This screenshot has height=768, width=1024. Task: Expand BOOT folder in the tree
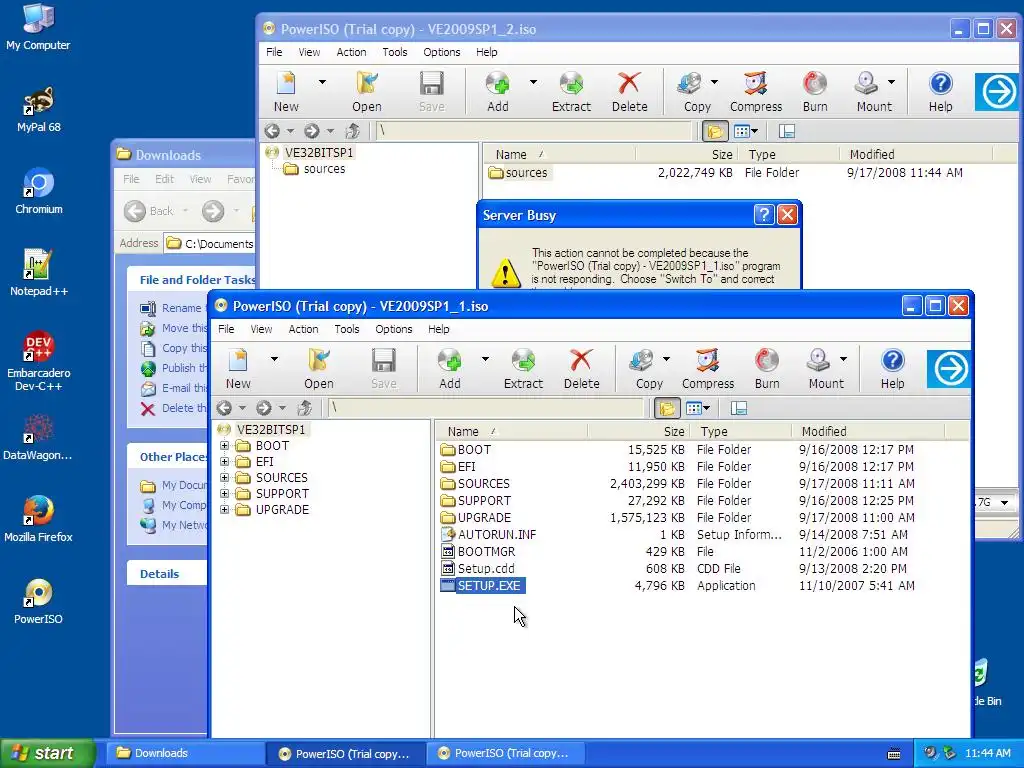pos(225,445)
